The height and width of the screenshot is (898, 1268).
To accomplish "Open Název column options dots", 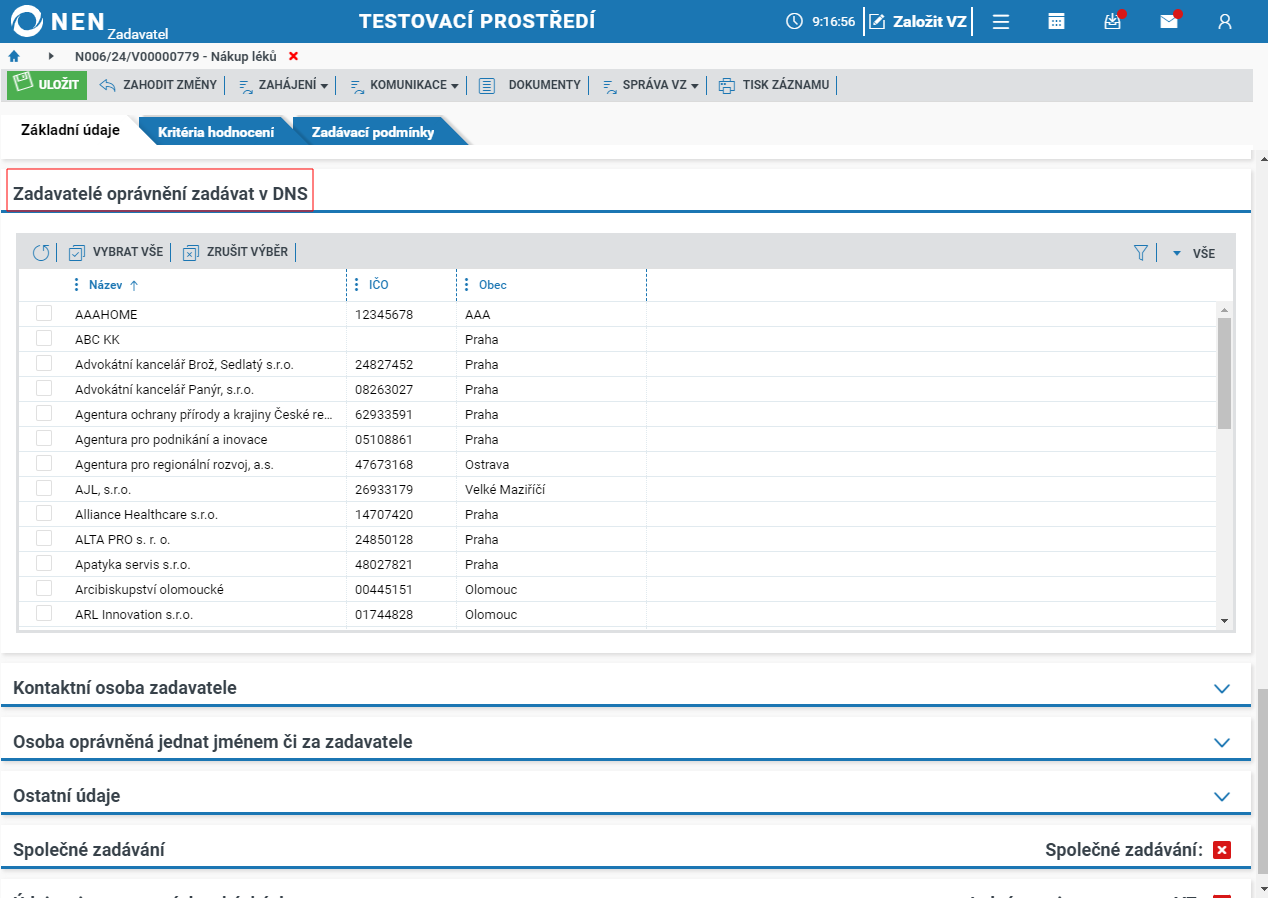I will [77, 285].
